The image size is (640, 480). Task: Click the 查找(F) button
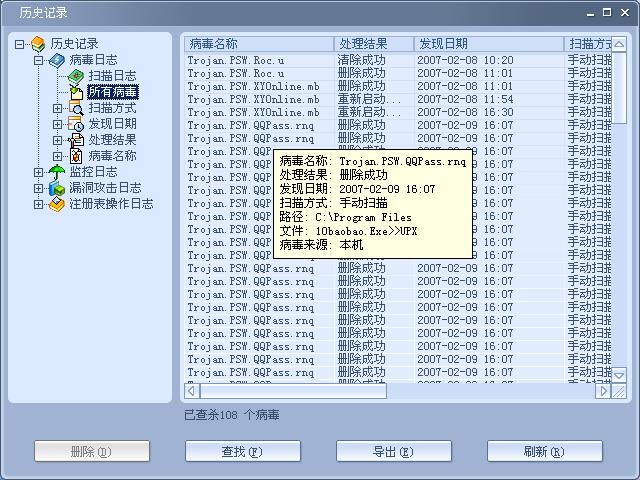(x=243, y=451)
